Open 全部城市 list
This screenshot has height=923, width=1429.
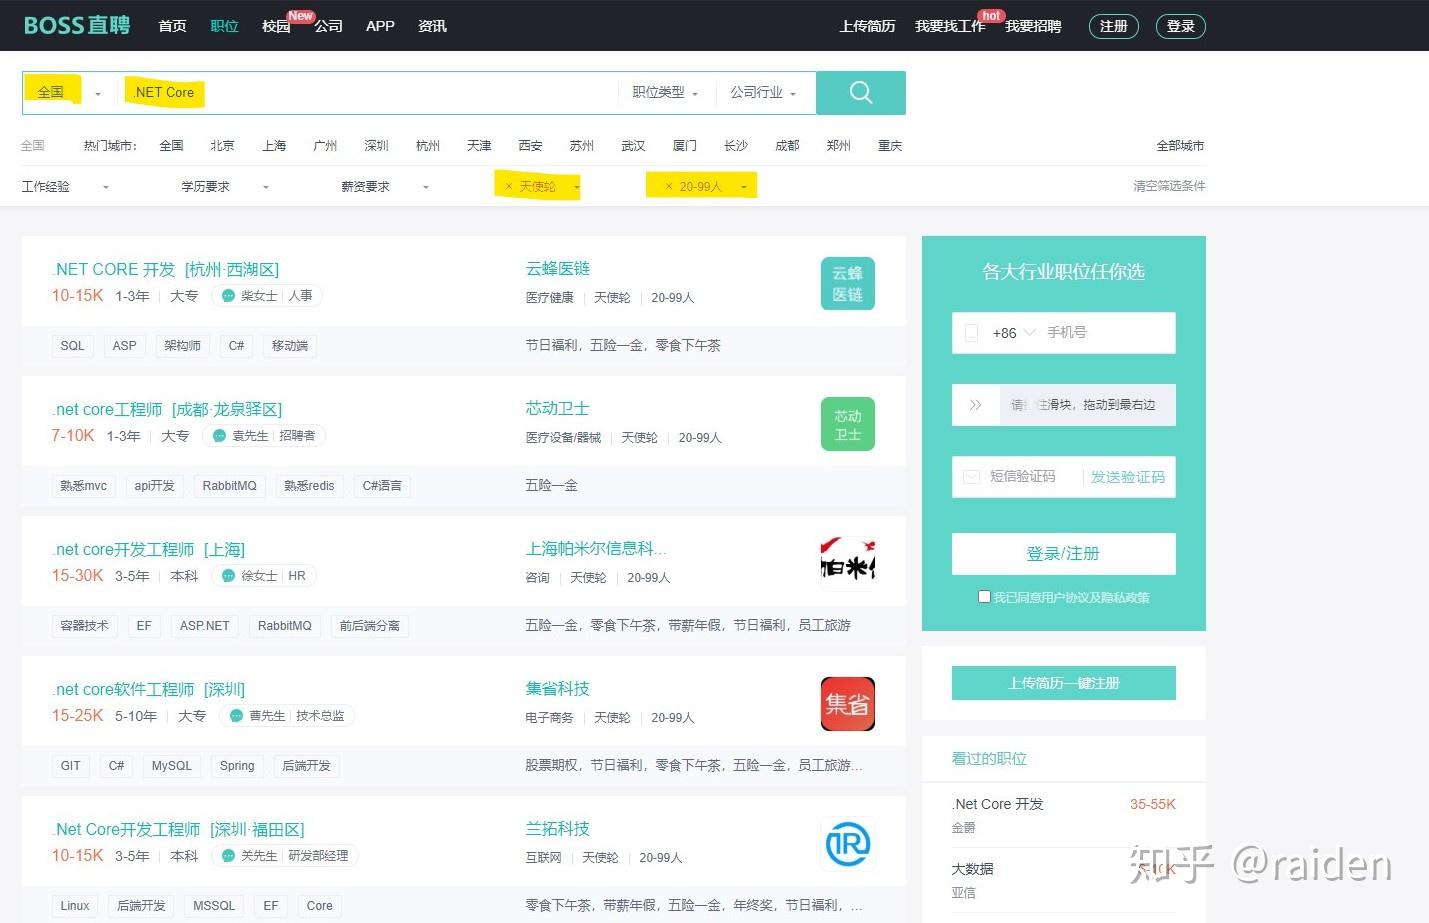point(1180,146)
